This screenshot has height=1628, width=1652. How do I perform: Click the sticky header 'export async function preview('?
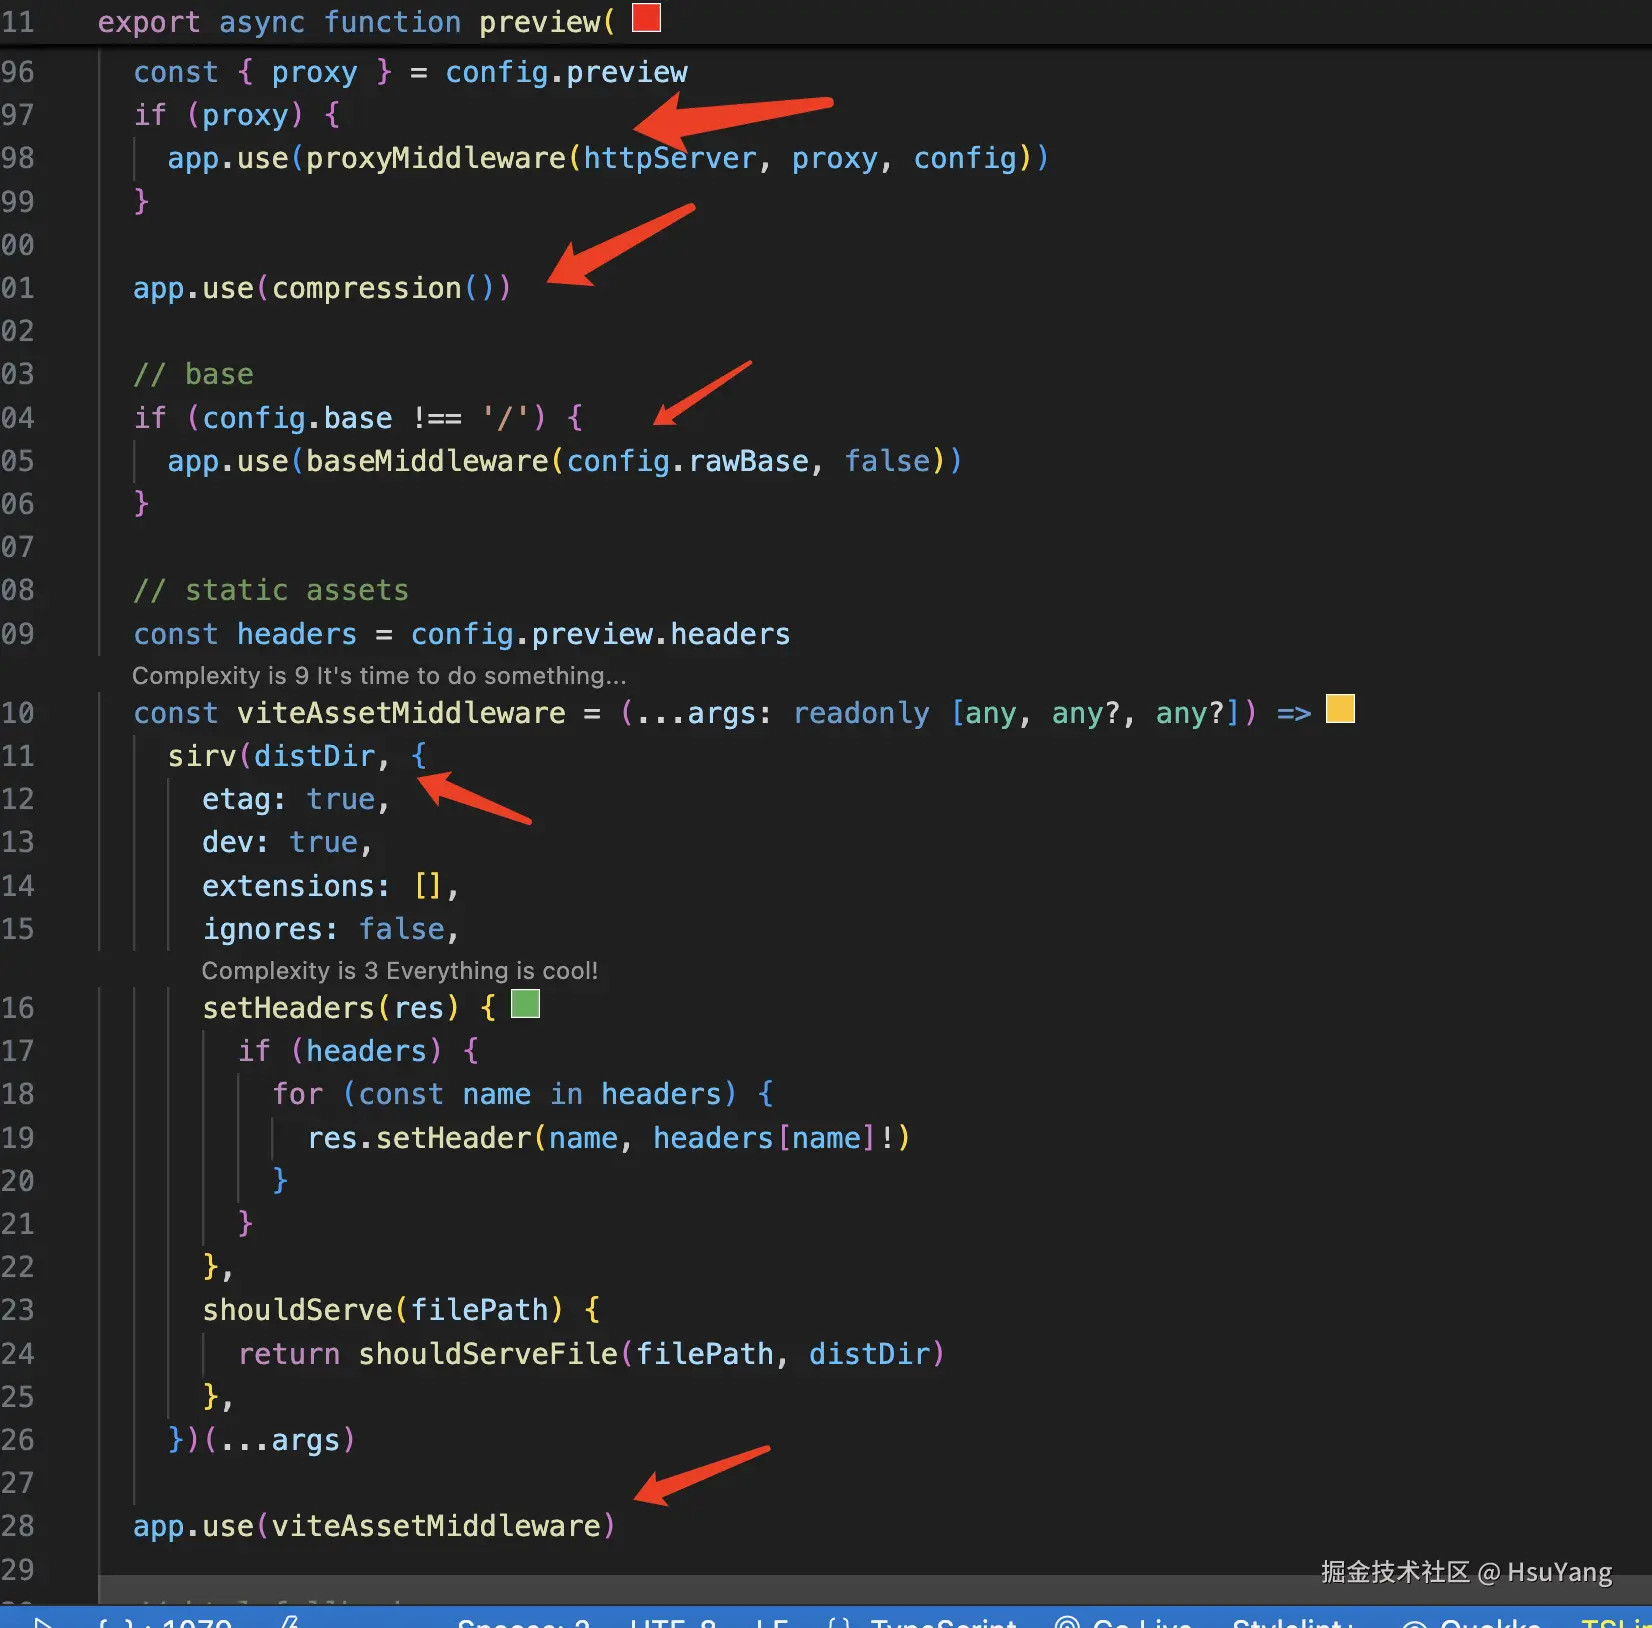click(356, 22)
